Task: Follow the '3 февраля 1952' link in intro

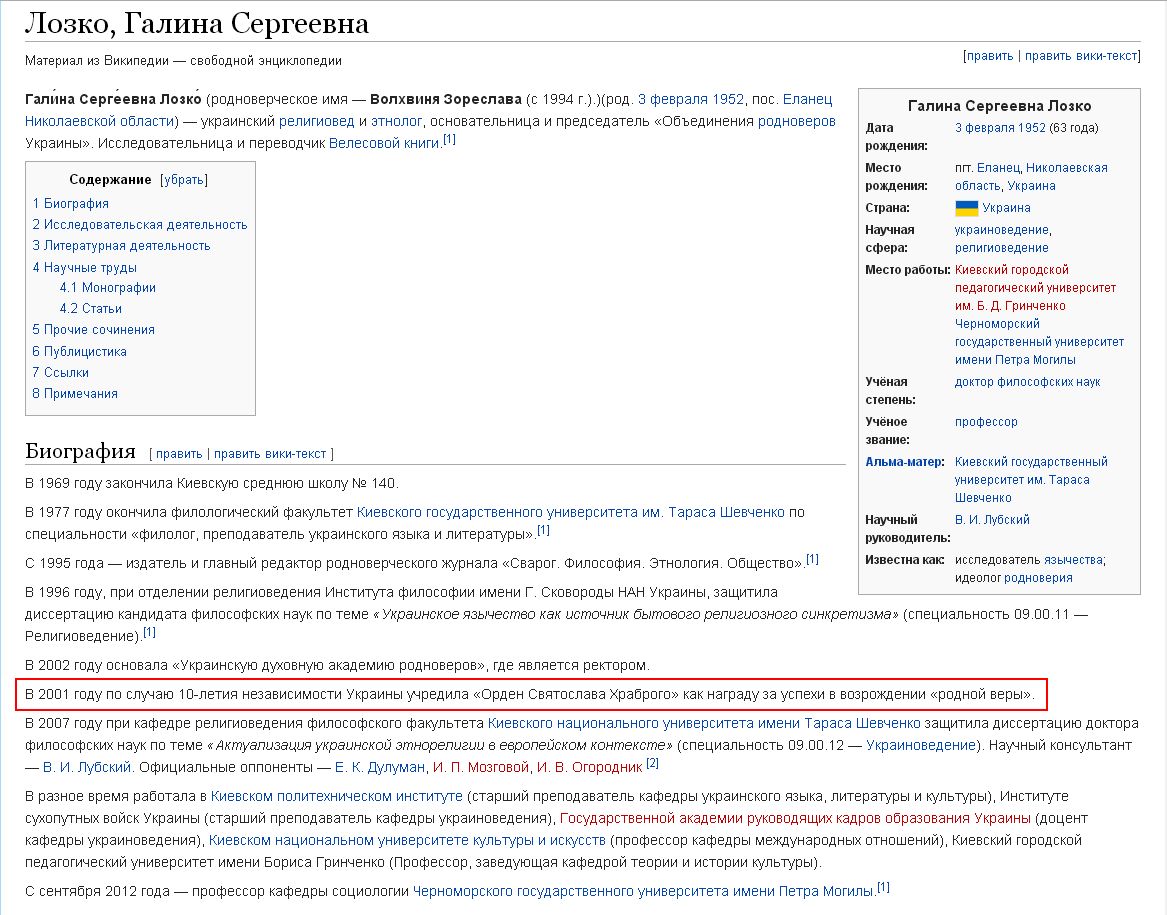Action: pyautogui.click(x=691, y=99)
